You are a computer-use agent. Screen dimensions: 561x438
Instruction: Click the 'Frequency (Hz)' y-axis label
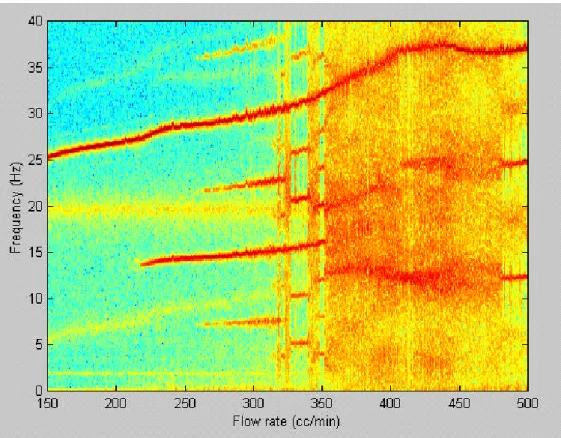pos(16,208)
